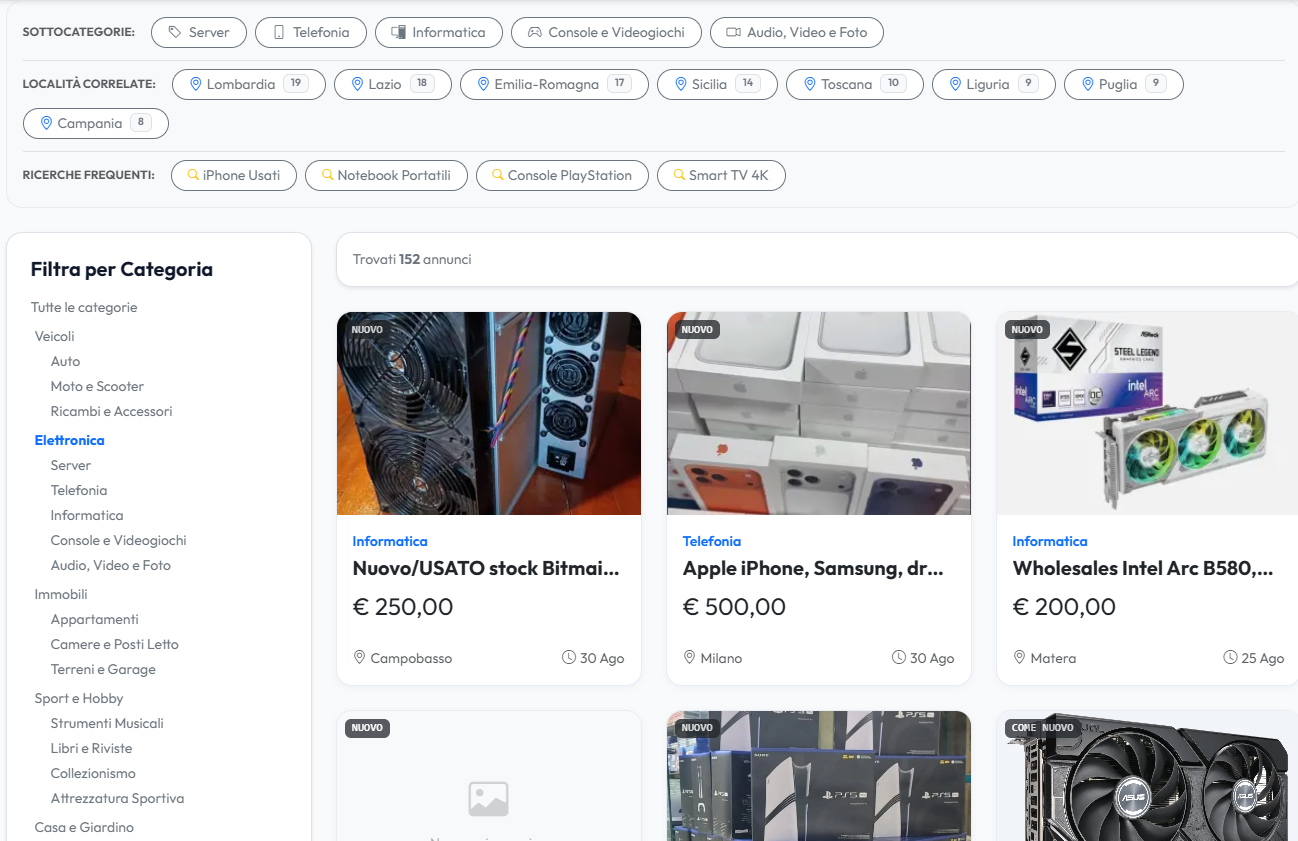Open Libri e Riviste in sidebar
Viewport: 1298px width, 841px height.
coord(91,748)
